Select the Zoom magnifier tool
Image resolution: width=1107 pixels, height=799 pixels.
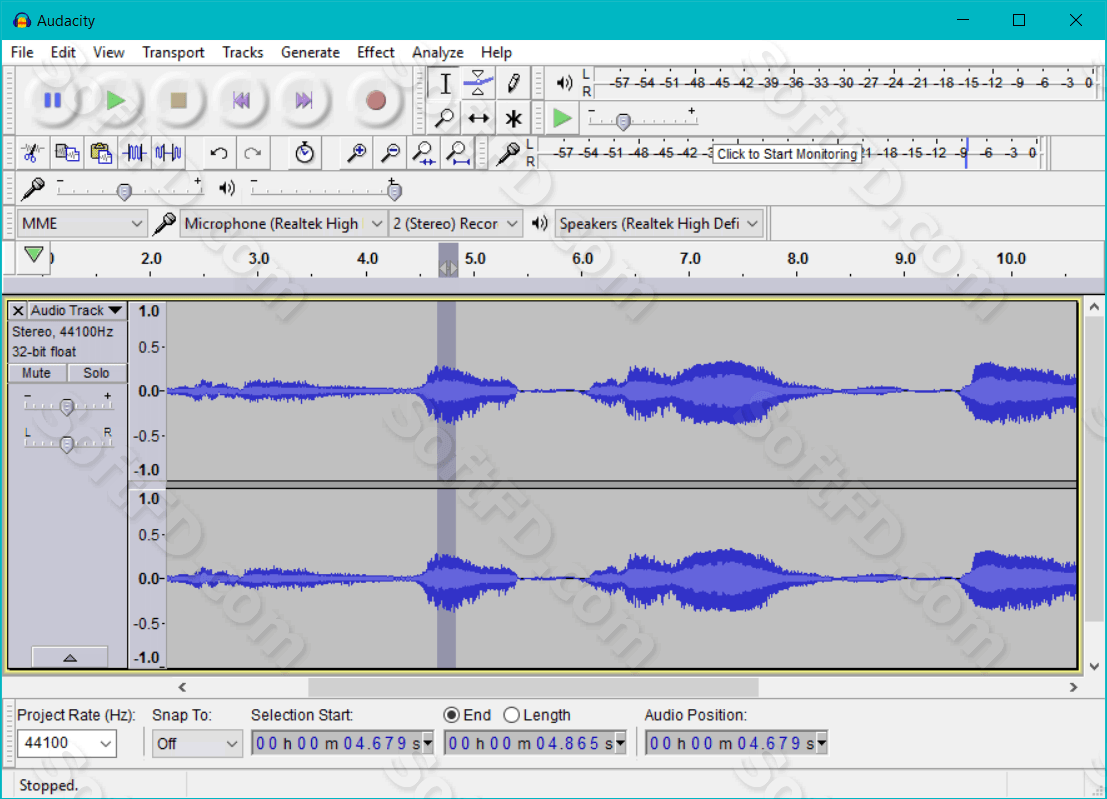[x=445, y=118]
